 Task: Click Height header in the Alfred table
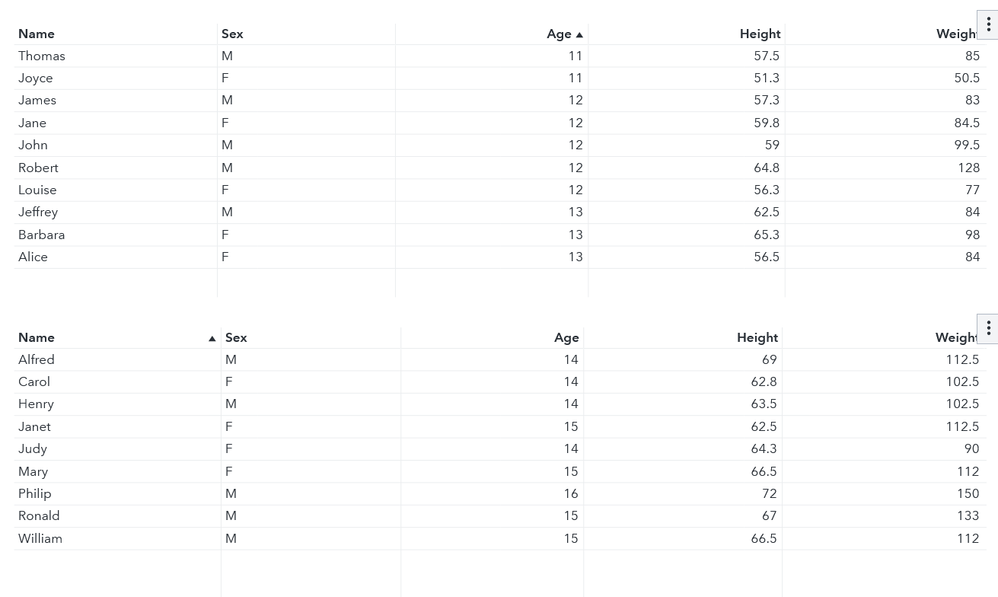coord(757,338)
